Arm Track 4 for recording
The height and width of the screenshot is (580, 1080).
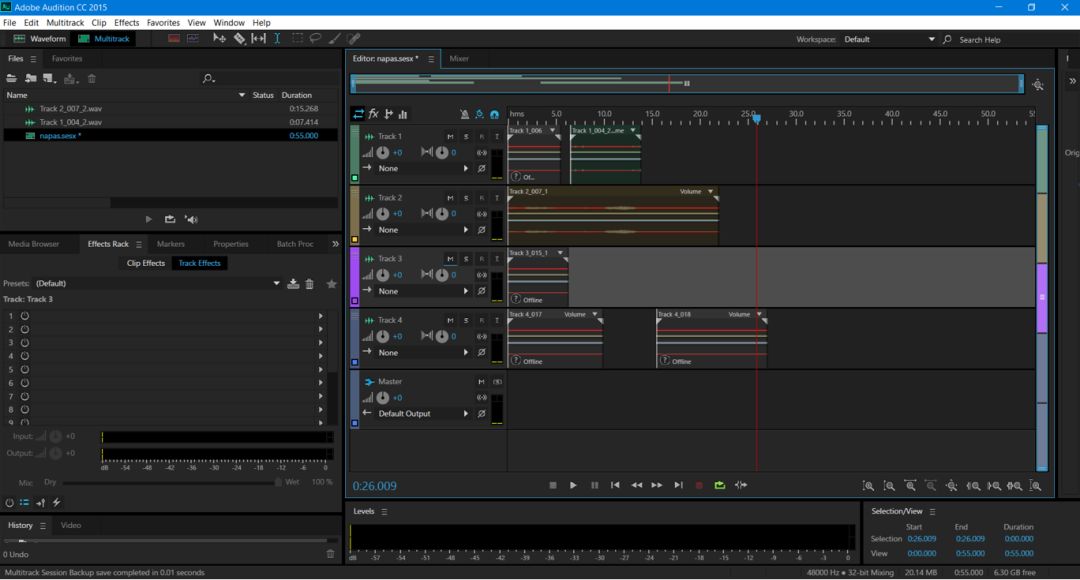coord(481,321)
